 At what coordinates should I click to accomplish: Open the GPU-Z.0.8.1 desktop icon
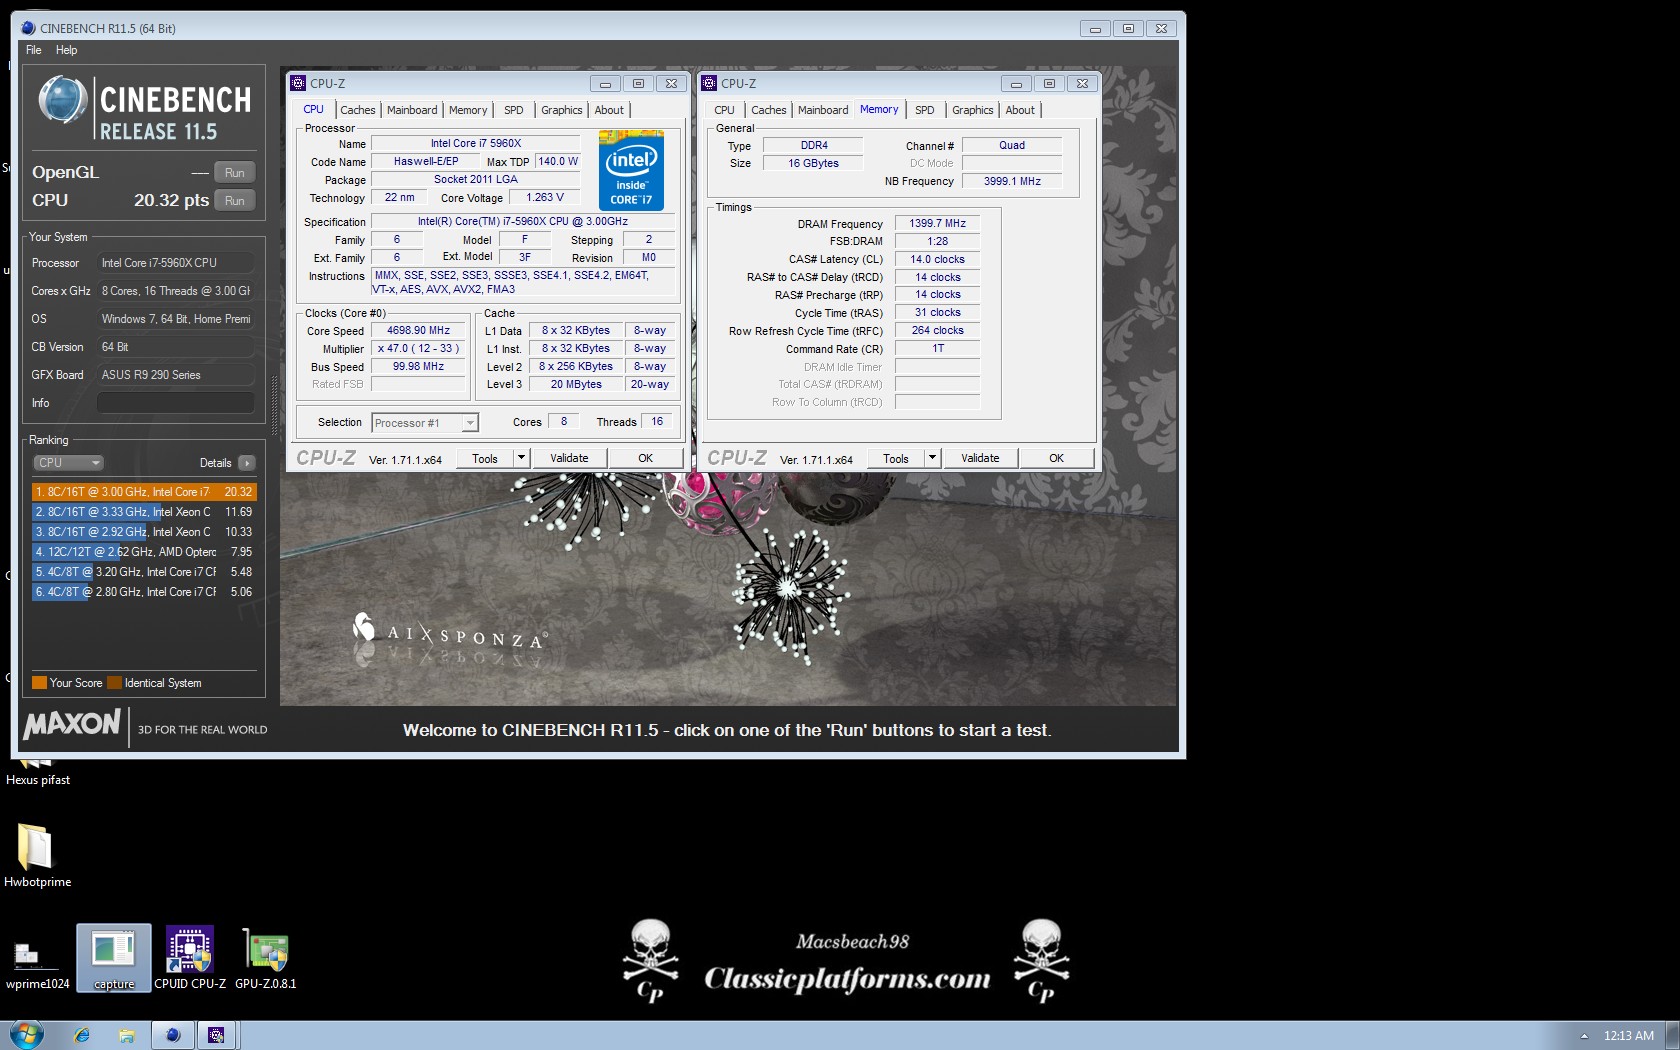266,958
